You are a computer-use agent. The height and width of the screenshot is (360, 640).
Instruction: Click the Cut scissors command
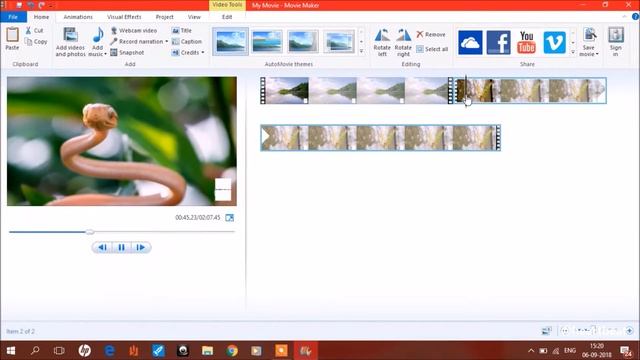(x=34, y=31)
